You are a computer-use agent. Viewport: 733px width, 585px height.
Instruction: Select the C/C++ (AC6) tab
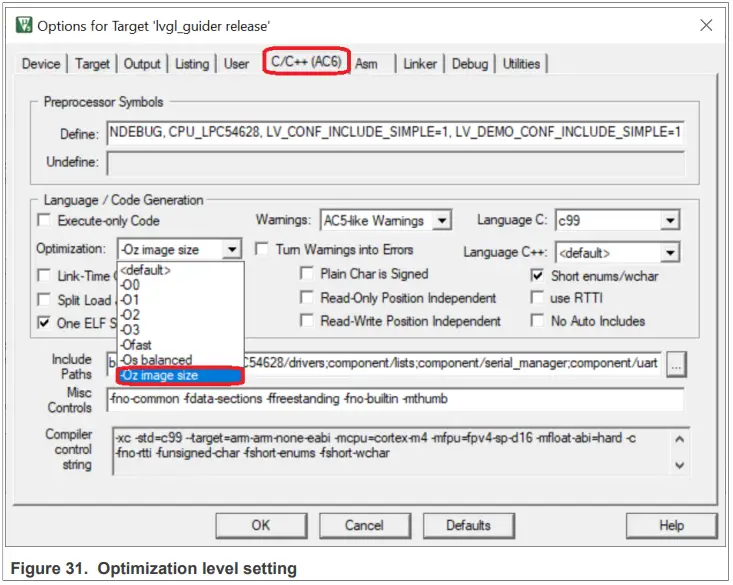306,61
